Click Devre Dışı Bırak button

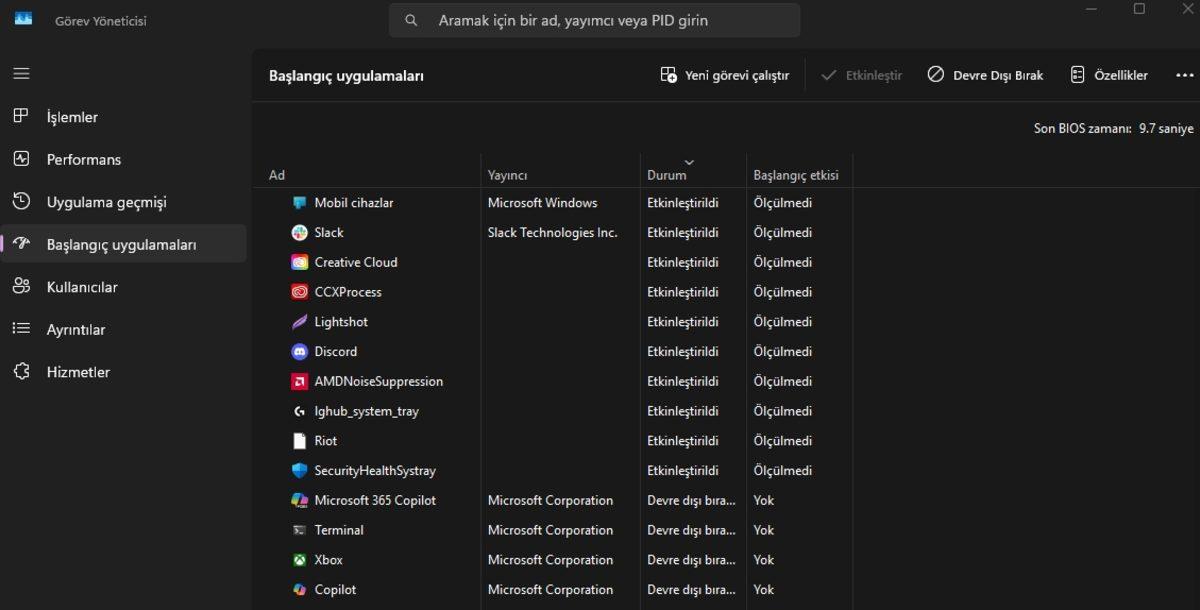(x=985, y=75)
